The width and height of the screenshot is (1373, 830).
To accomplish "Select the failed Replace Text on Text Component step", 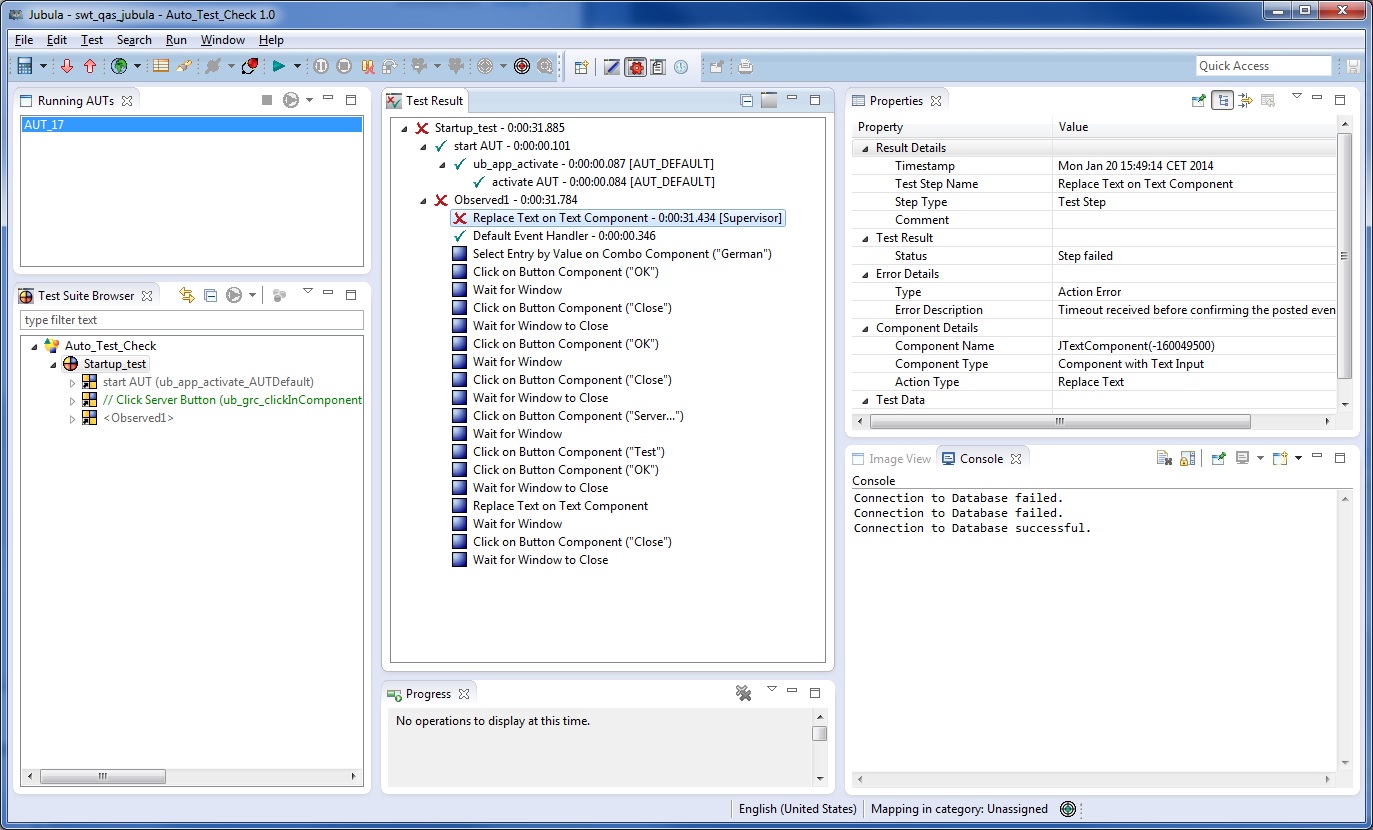I will [617, 218].
